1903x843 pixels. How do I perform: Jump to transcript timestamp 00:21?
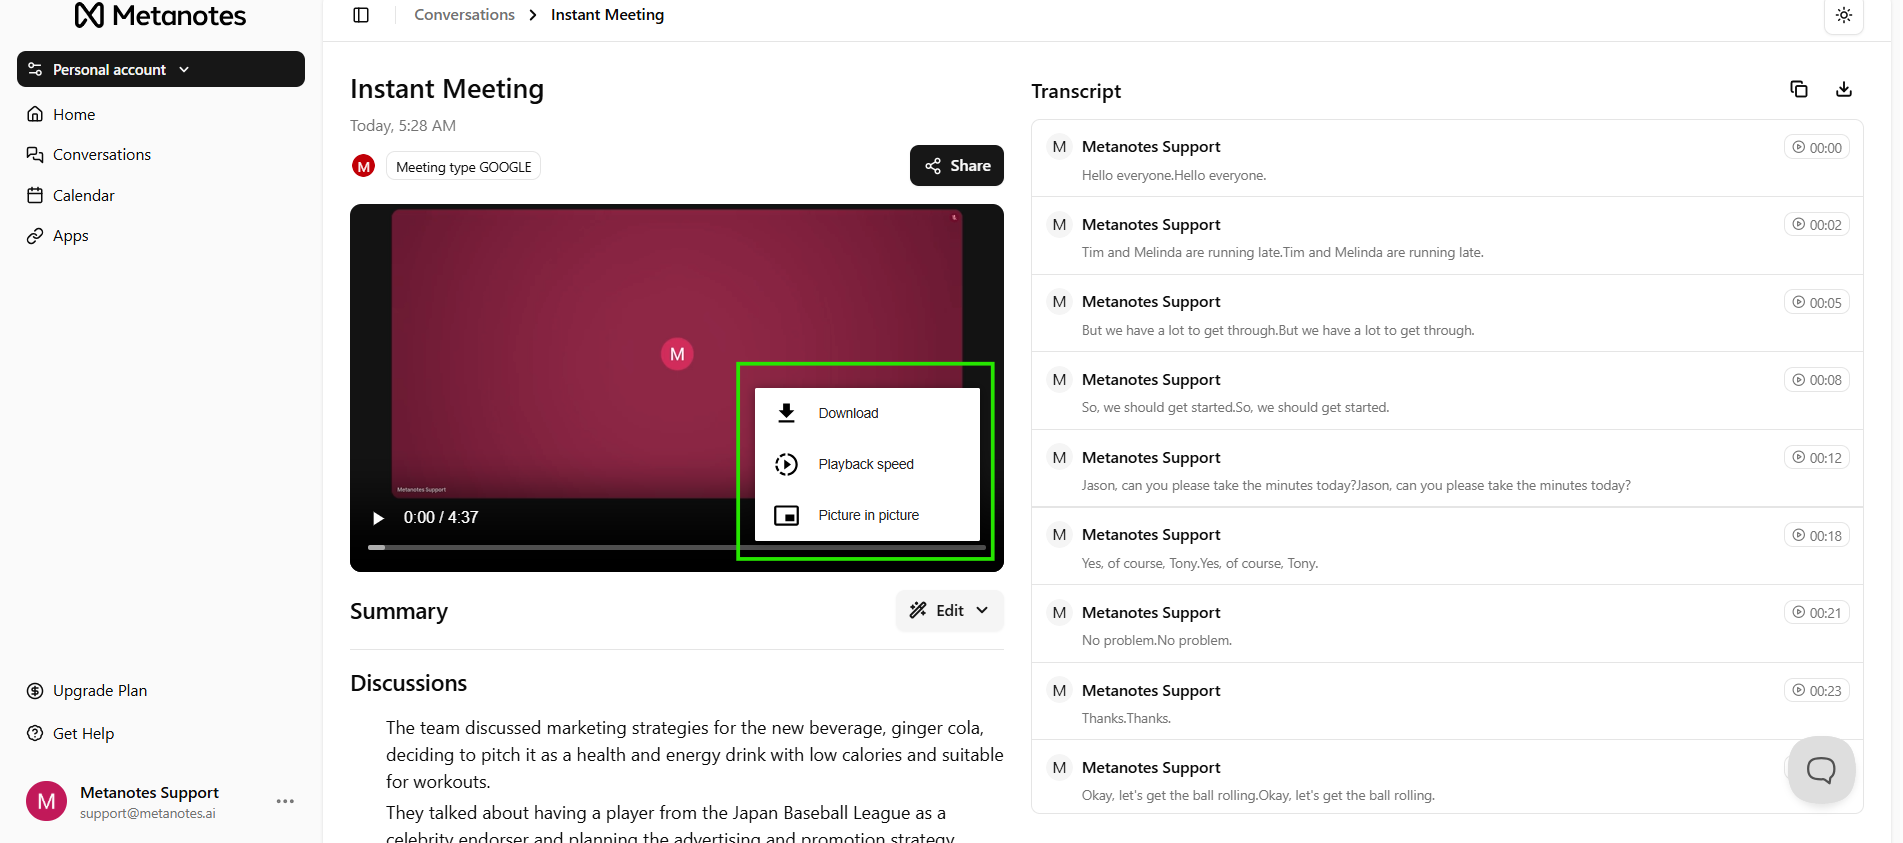pos(1817,613)
